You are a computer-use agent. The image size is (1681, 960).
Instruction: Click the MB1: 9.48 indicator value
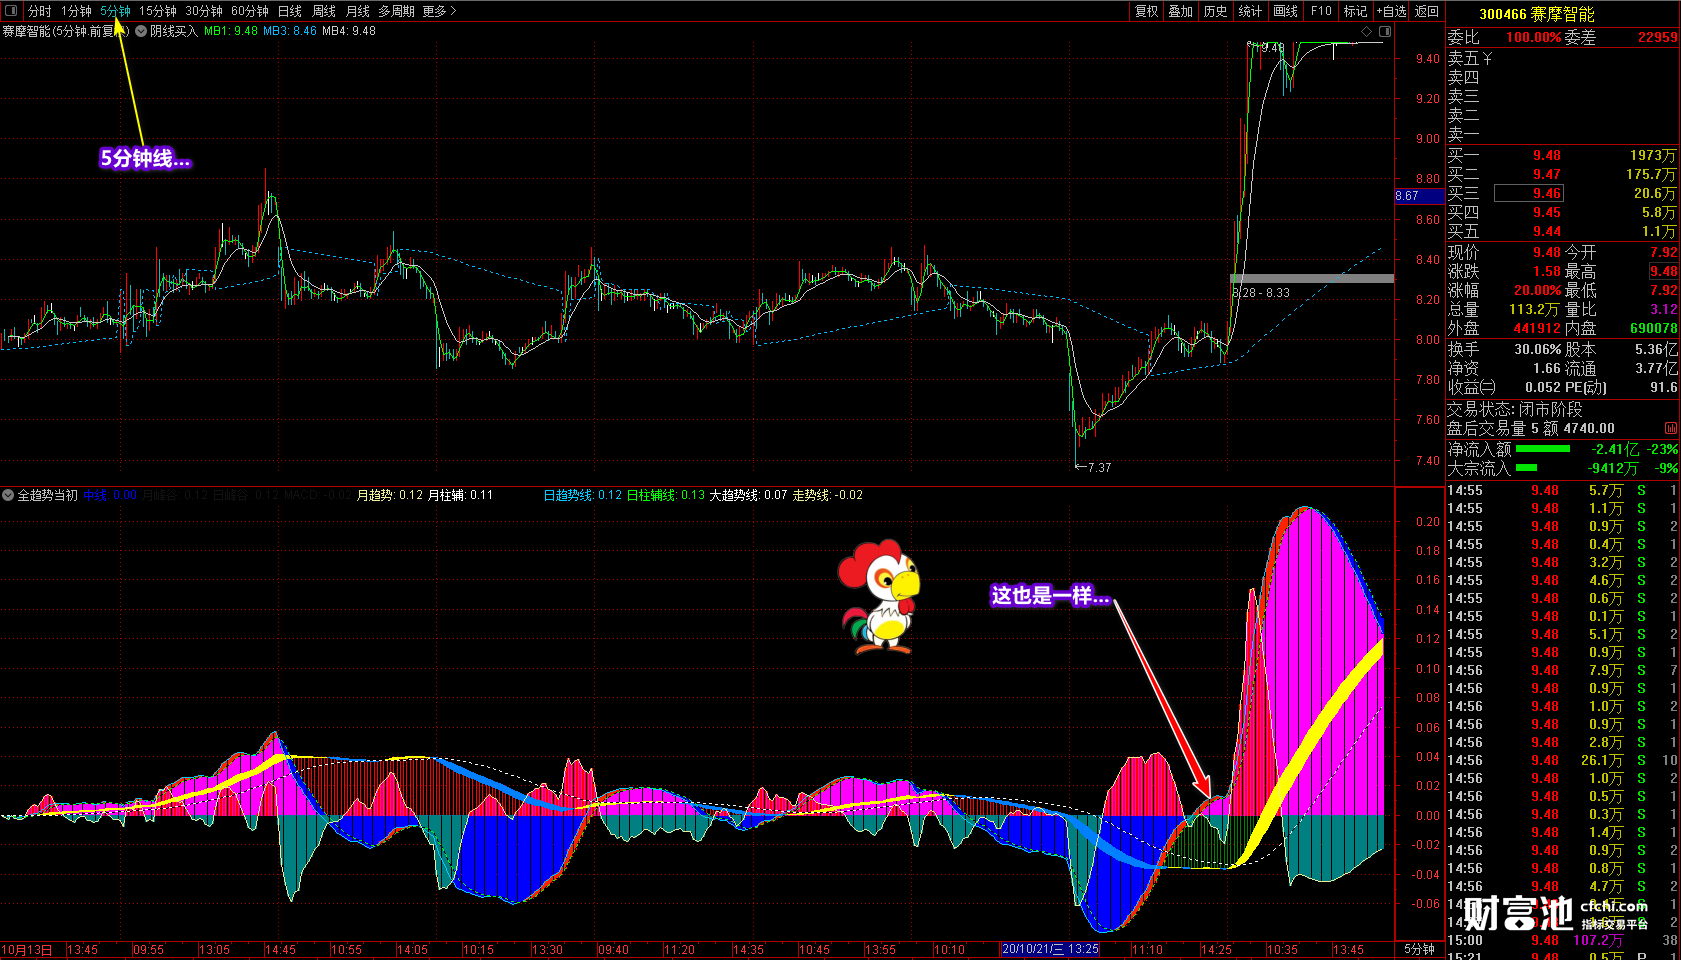(231, 31)
